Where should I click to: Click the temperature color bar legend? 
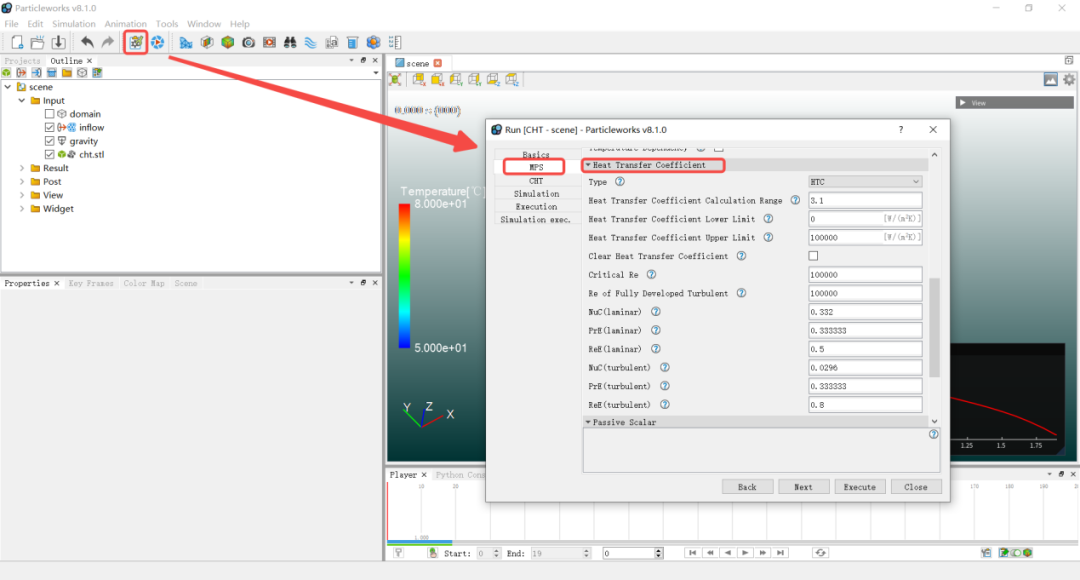pyautogui.click(x=404, y=275)
